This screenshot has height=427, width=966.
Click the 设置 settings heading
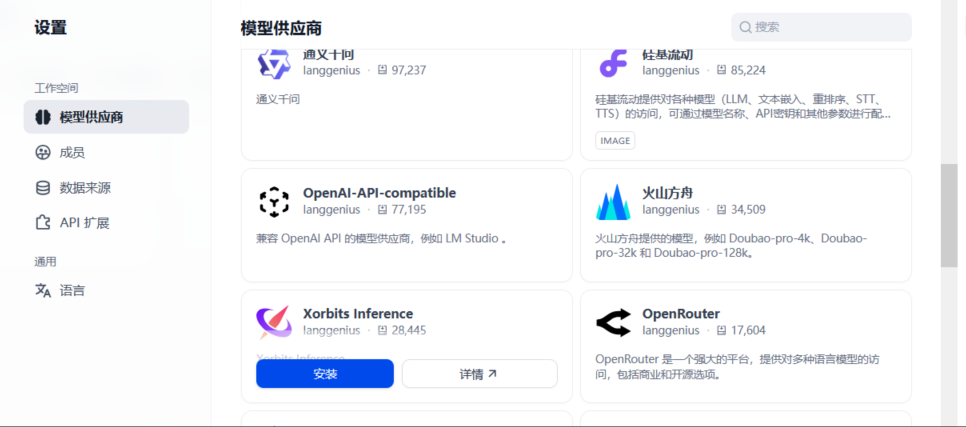[x=51, y=28]
